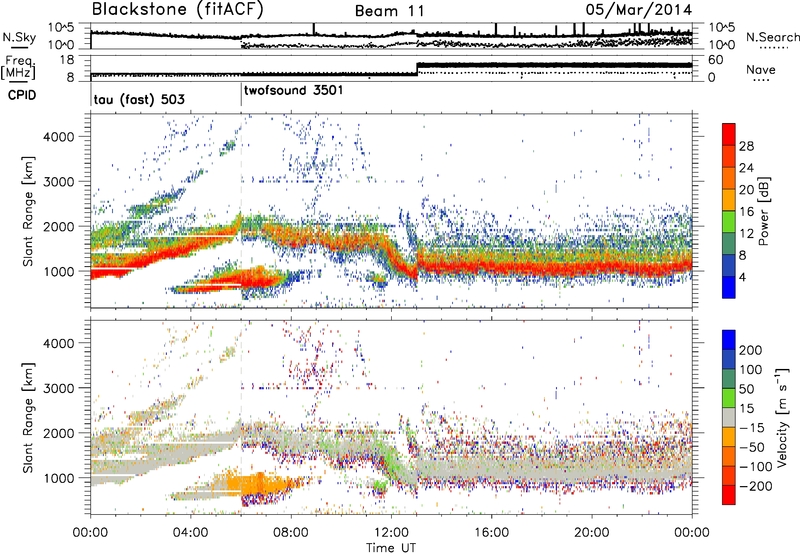Viewport: 800px width, 554px height.
Task: Click the '08:00' time axis label
Action: [291, 533]
